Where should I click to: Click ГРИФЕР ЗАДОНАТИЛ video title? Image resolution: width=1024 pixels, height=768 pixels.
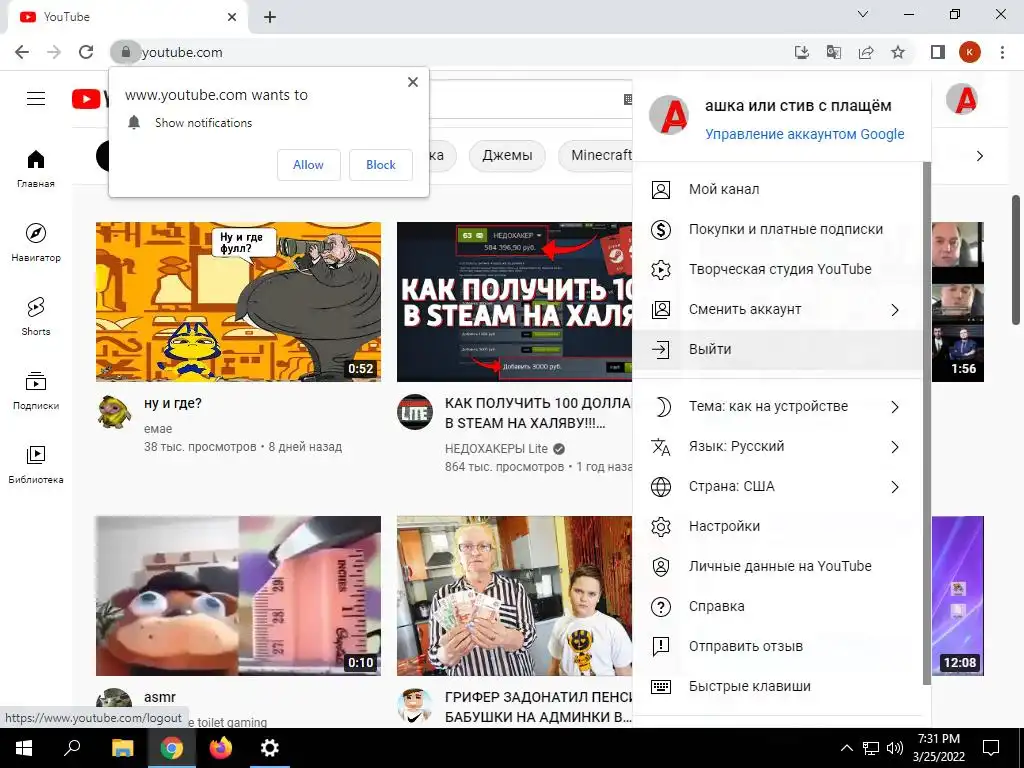pyautogui.click(x=538, y=707)
